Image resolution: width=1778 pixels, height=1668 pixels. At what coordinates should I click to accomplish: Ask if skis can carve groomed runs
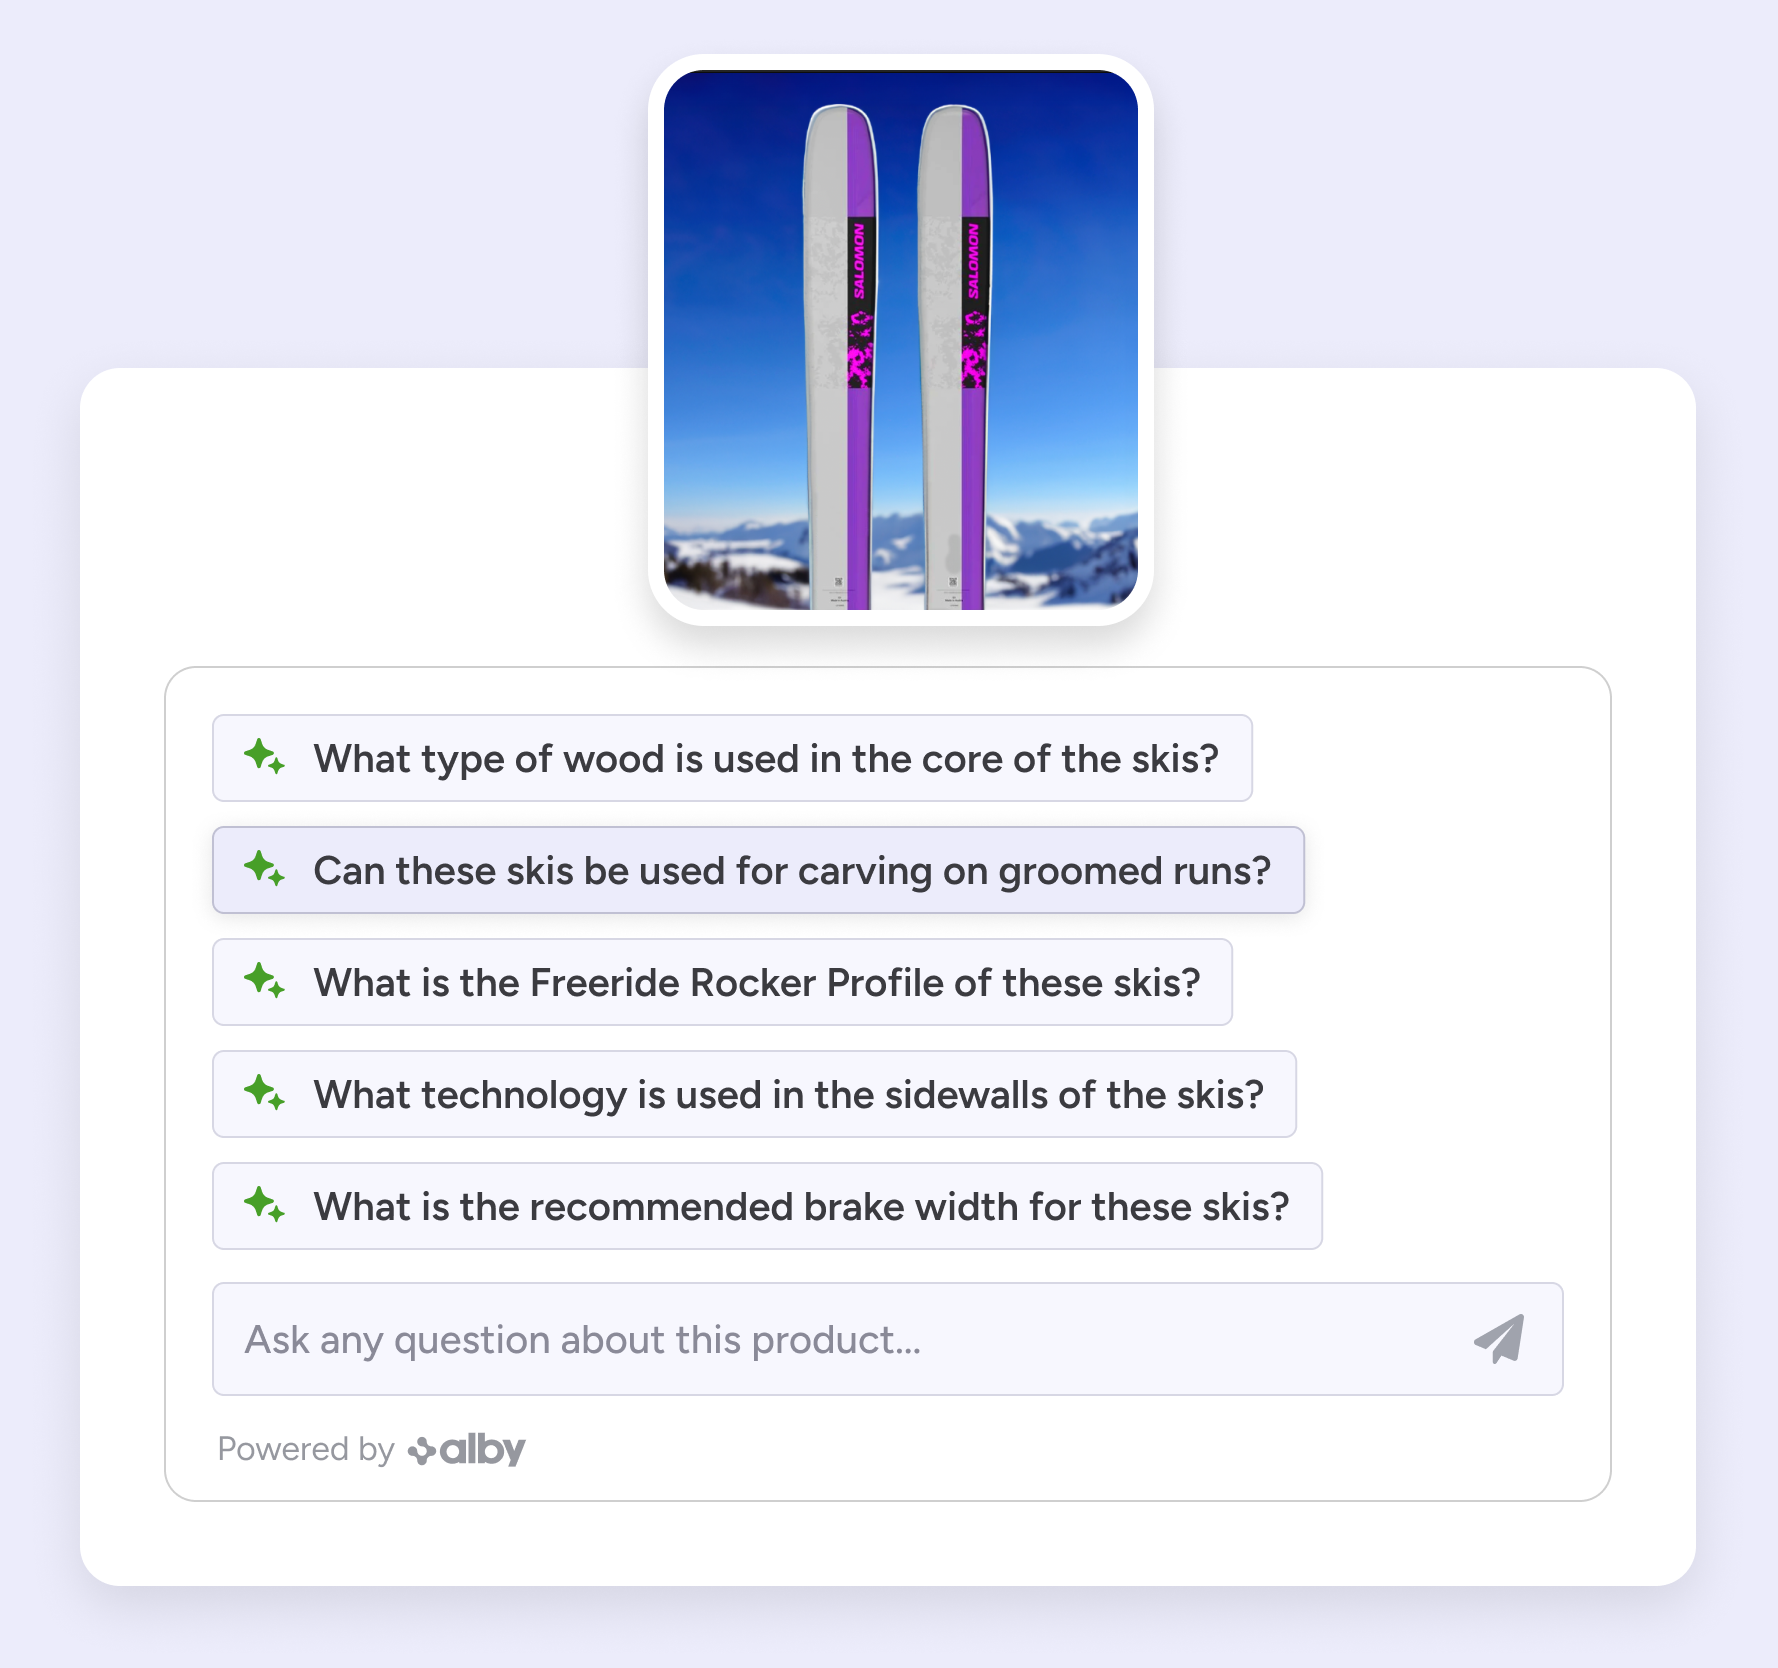[791, 871]
